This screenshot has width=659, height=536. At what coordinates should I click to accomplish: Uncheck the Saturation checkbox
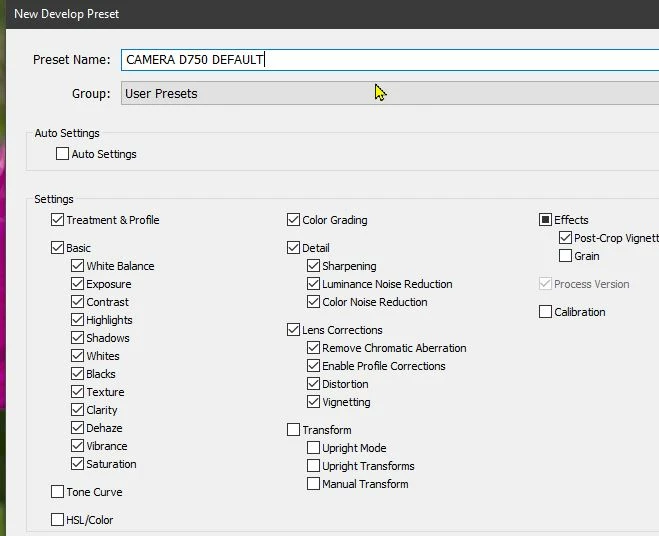(77, 464)
